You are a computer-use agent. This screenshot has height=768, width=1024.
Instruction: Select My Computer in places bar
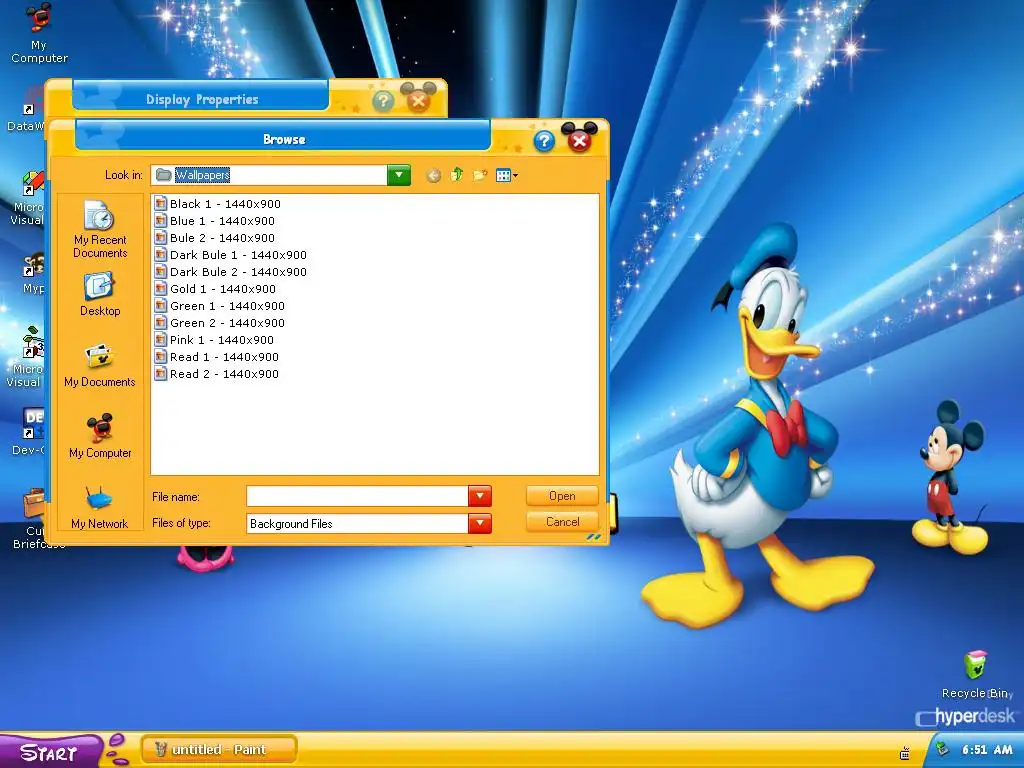(100, 436)
